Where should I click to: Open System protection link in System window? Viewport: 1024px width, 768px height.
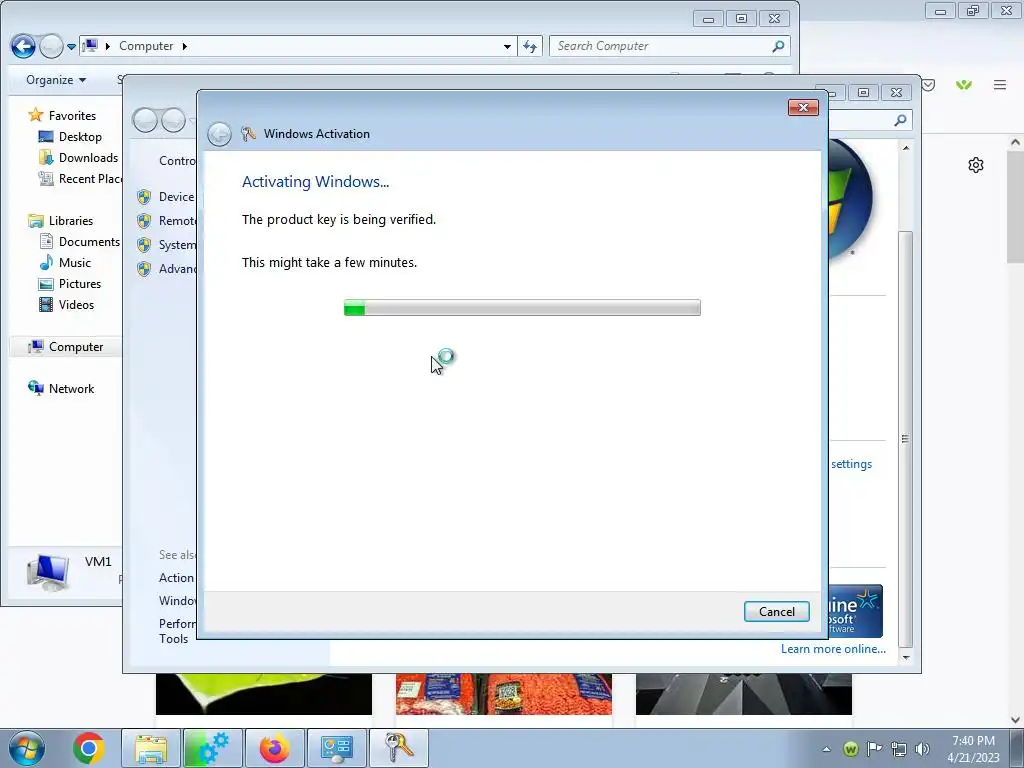tap(177, 245)
